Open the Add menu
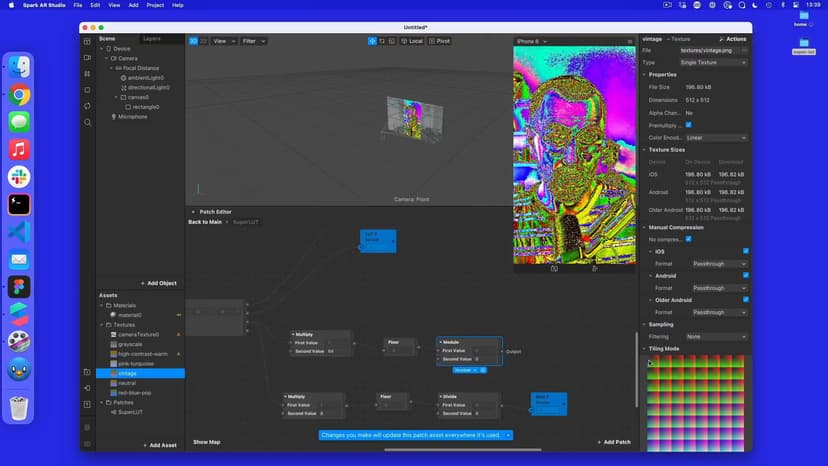 click(x=134, y=5)
